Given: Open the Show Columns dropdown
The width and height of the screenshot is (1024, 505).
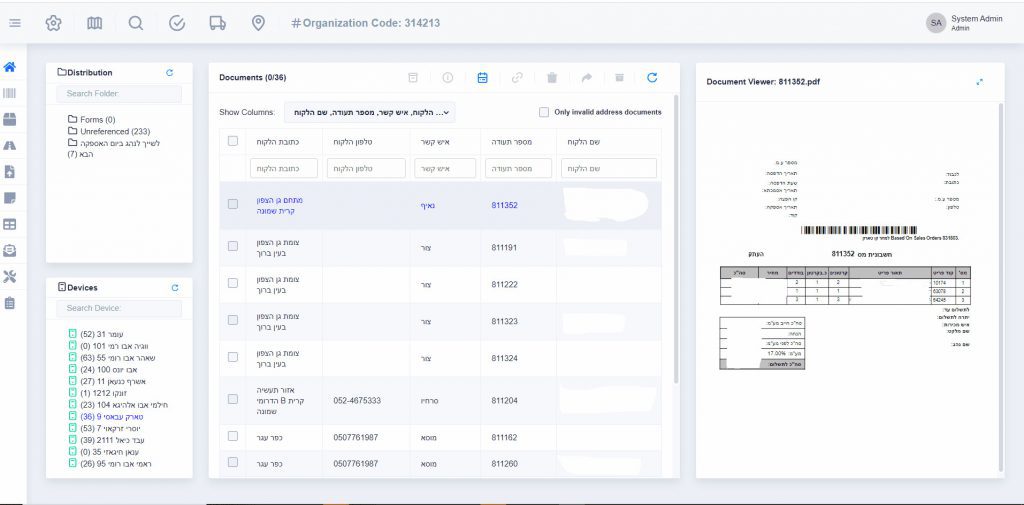Looking at the screenshot, I should point(369,112).
